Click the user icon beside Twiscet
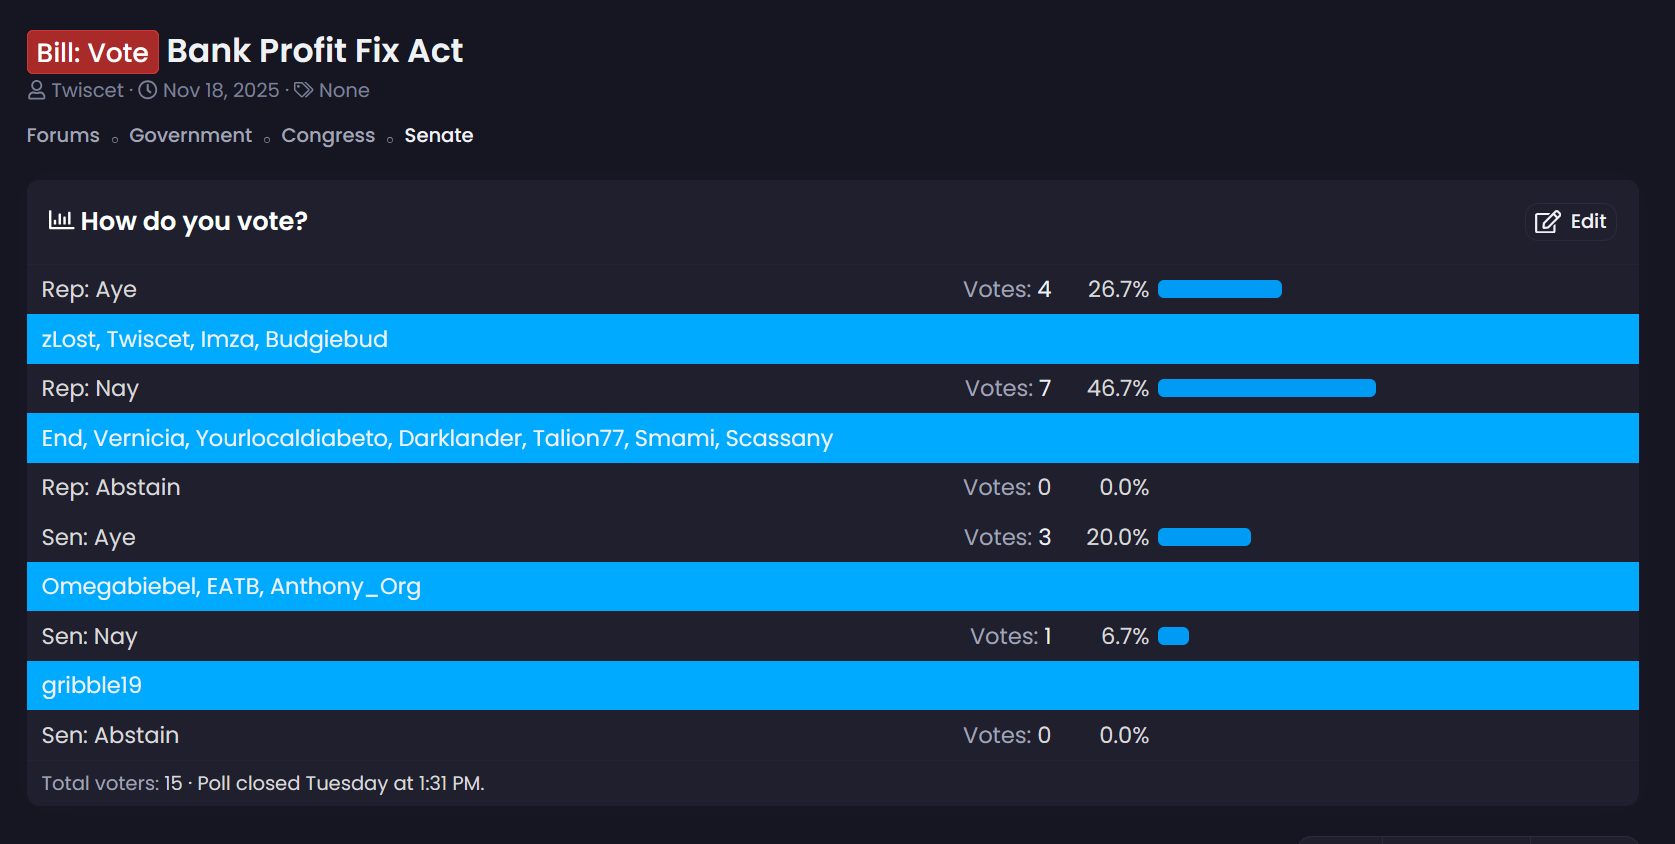 click(x=37, y=91)
